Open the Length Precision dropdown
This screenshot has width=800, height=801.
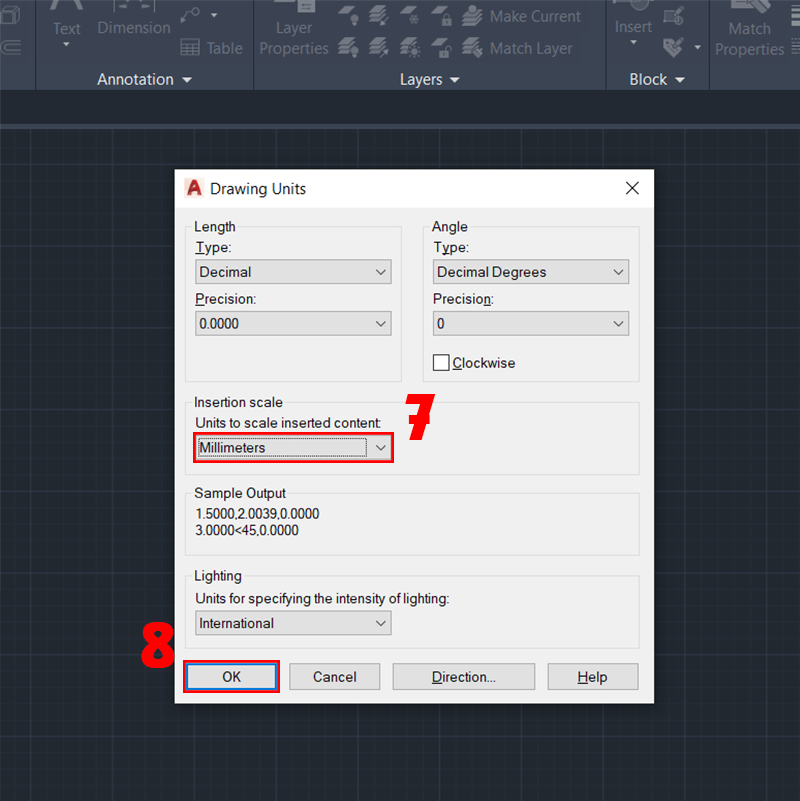[x=293, y=324]
